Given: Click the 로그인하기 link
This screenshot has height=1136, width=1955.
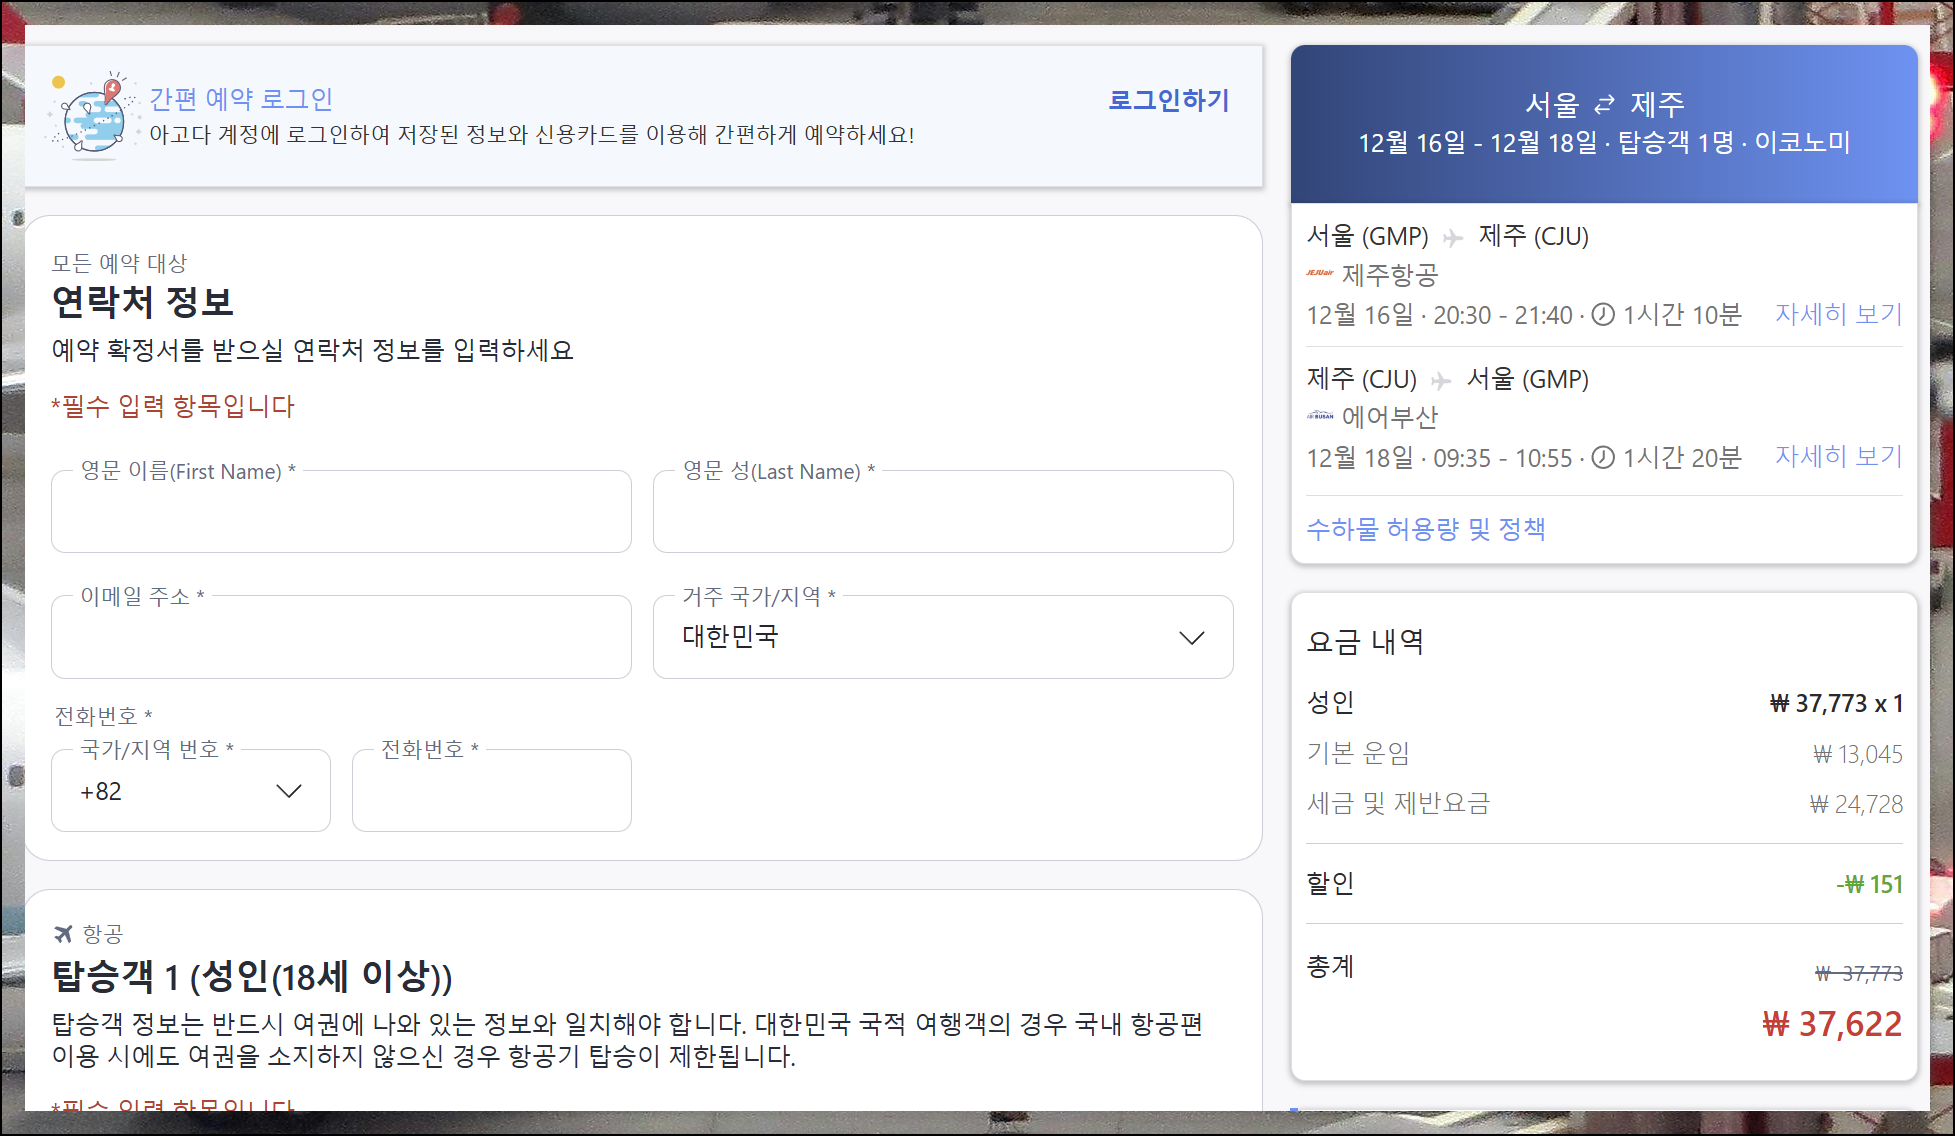Looking at the screenshot, I should tap(1168, 100).
